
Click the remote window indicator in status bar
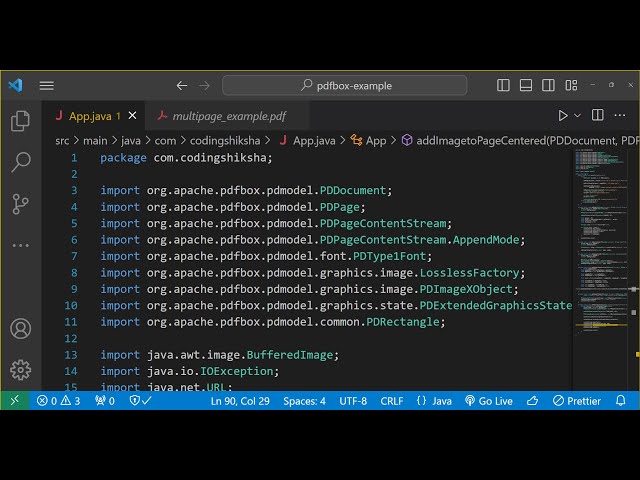(x=14, y=400)
